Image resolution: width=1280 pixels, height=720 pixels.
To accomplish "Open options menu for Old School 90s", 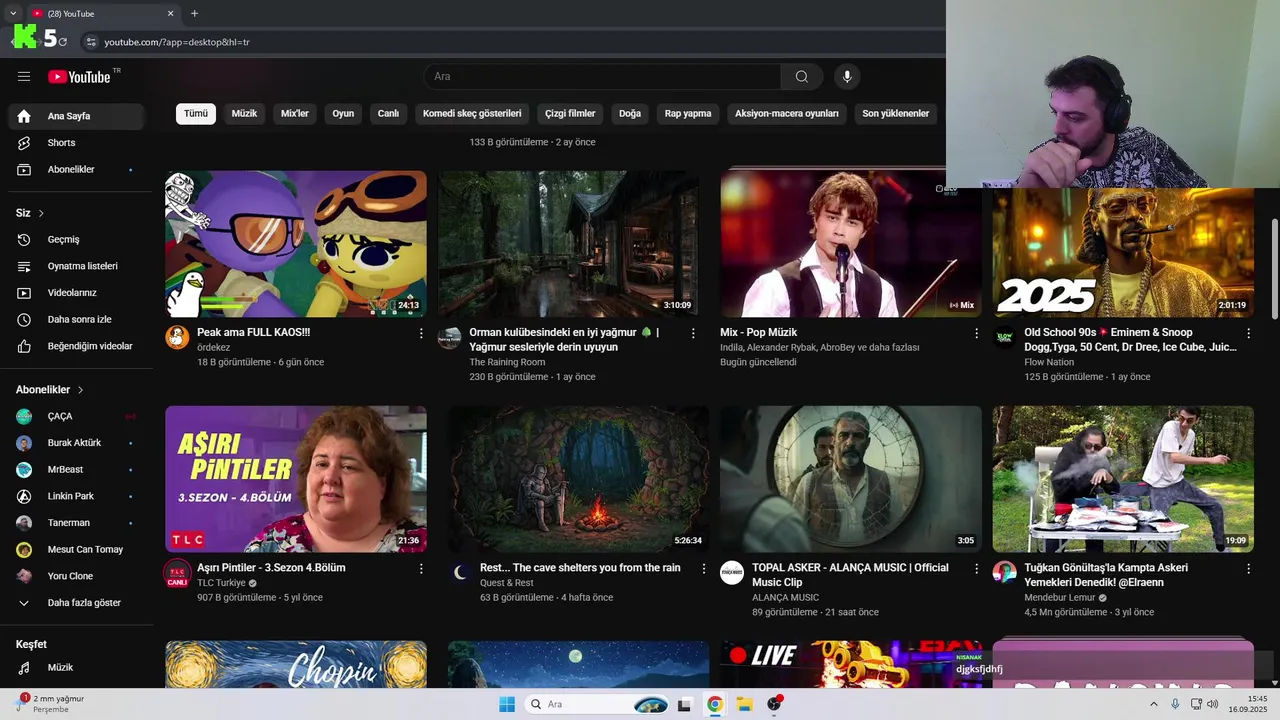I will [1248, 333].
